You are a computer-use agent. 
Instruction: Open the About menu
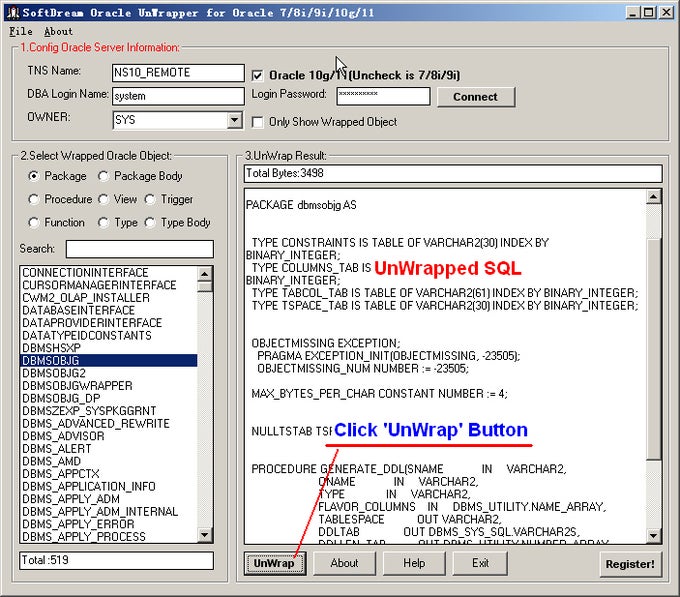coord(59,31)
